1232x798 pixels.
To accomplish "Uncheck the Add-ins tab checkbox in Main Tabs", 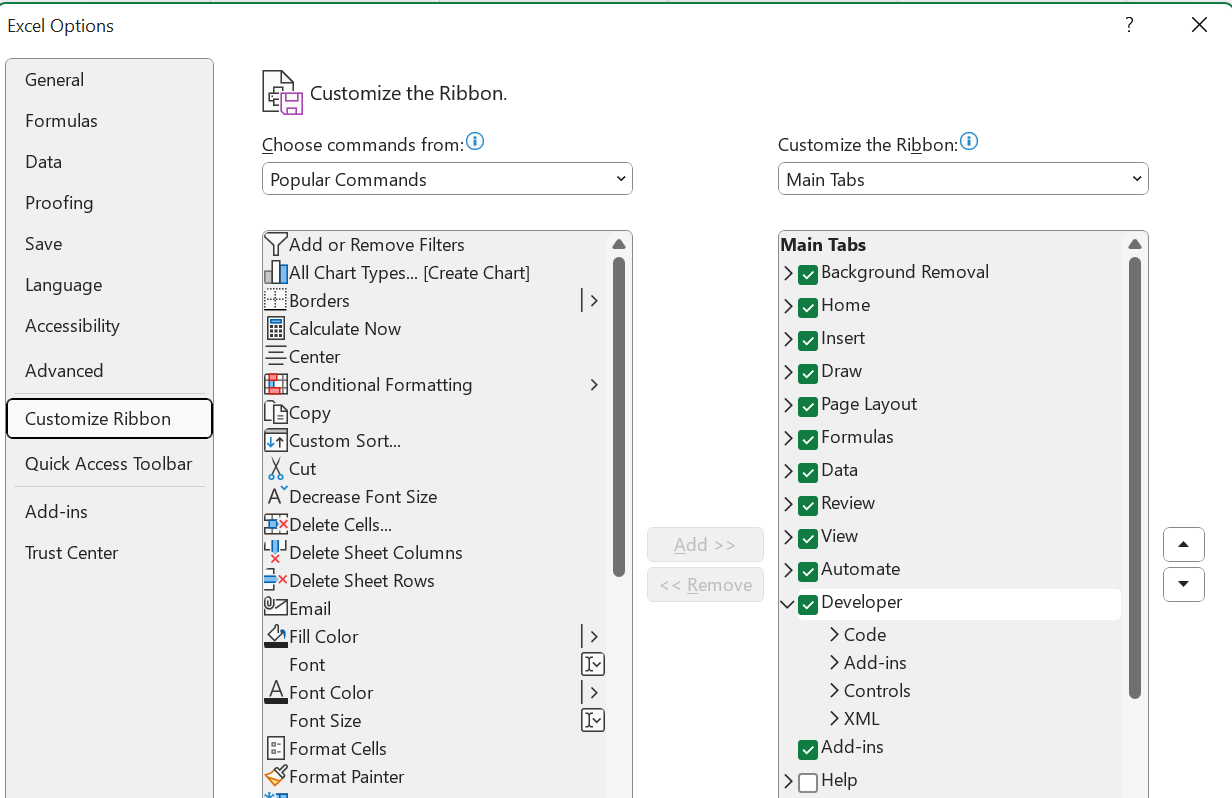I will 808,749.
